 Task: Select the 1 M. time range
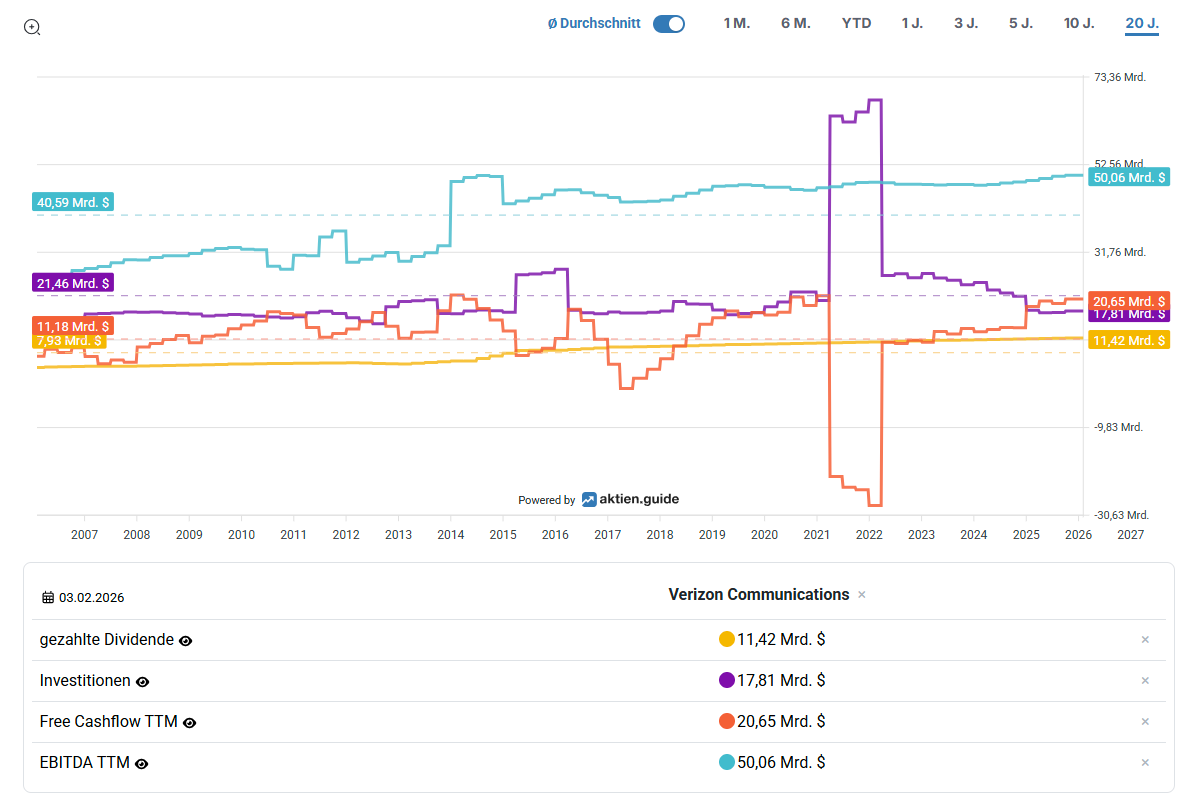click(x=736, y=23)
